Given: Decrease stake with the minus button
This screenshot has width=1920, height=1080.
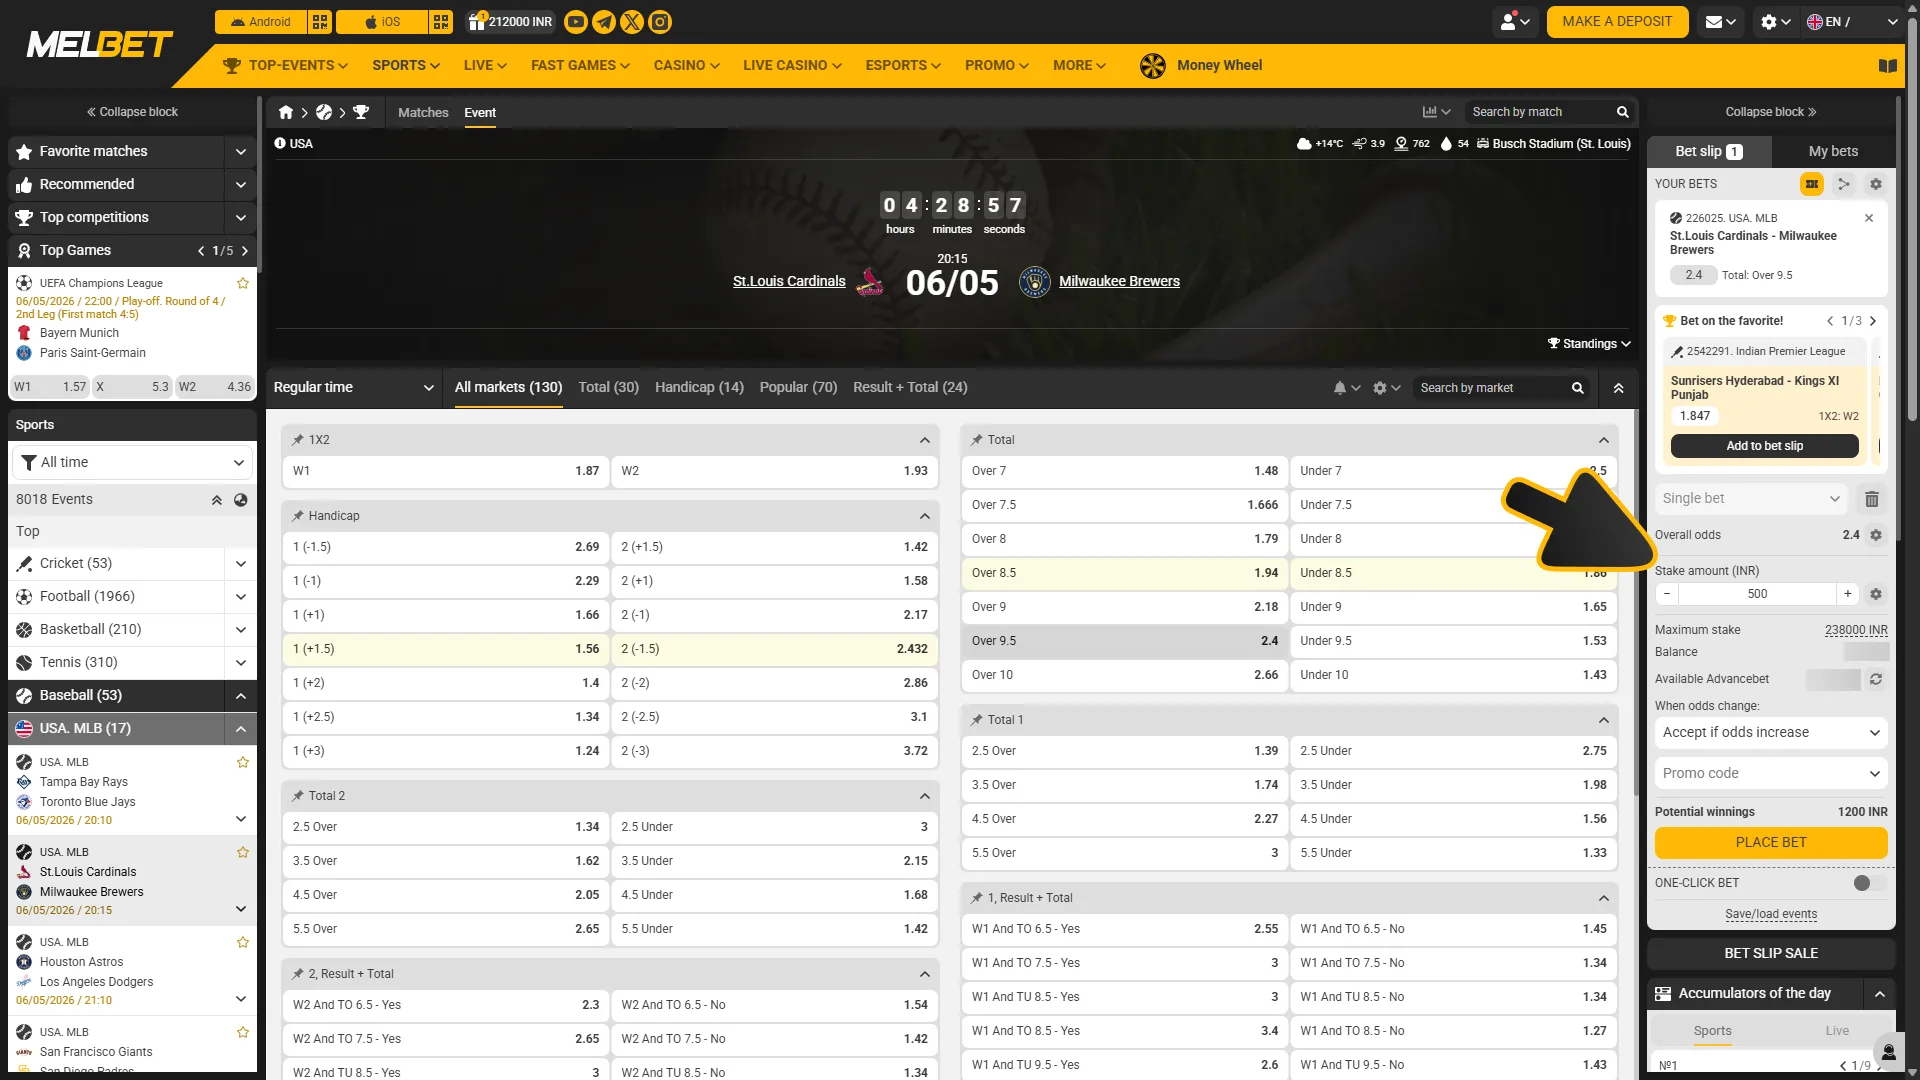Looking at the screenshot, I should click(x=1667, y=594).
